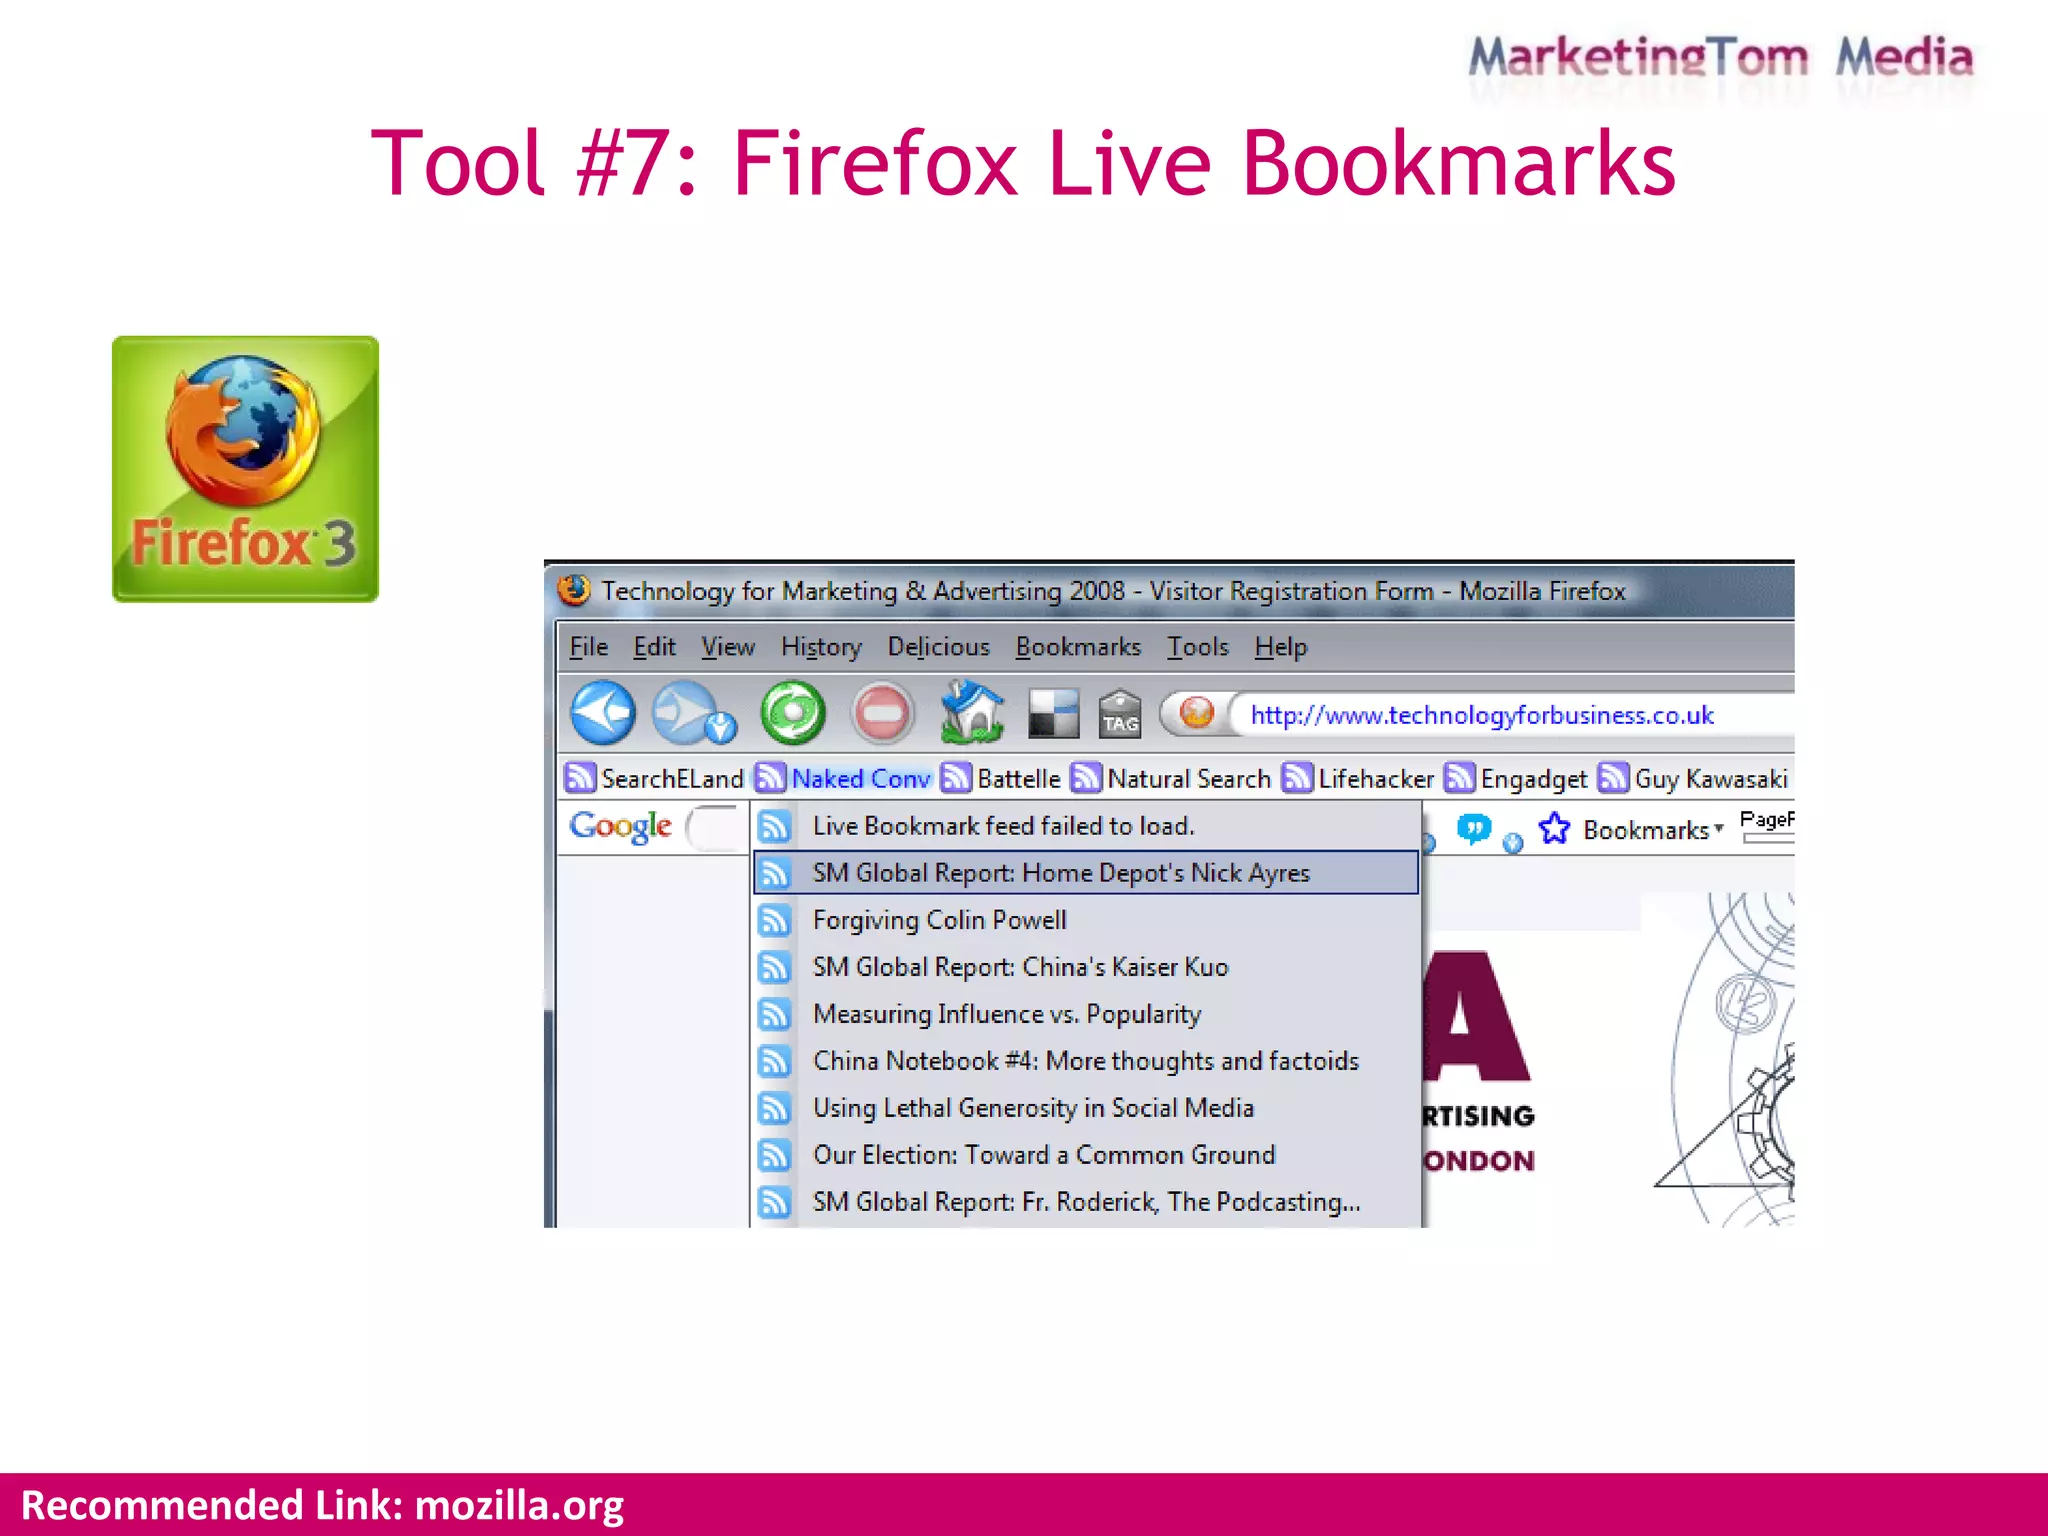
Task: Click the Firefox Back arrow button
Action: 602,713
